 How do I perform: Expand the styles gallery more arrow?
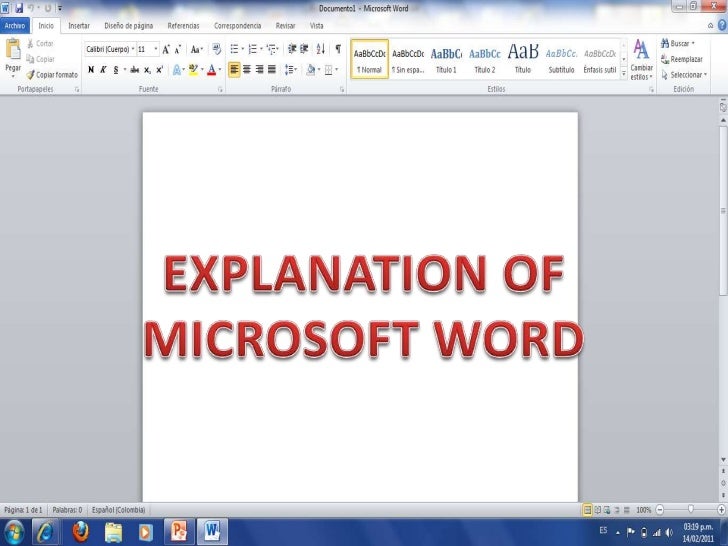[624, 73]
